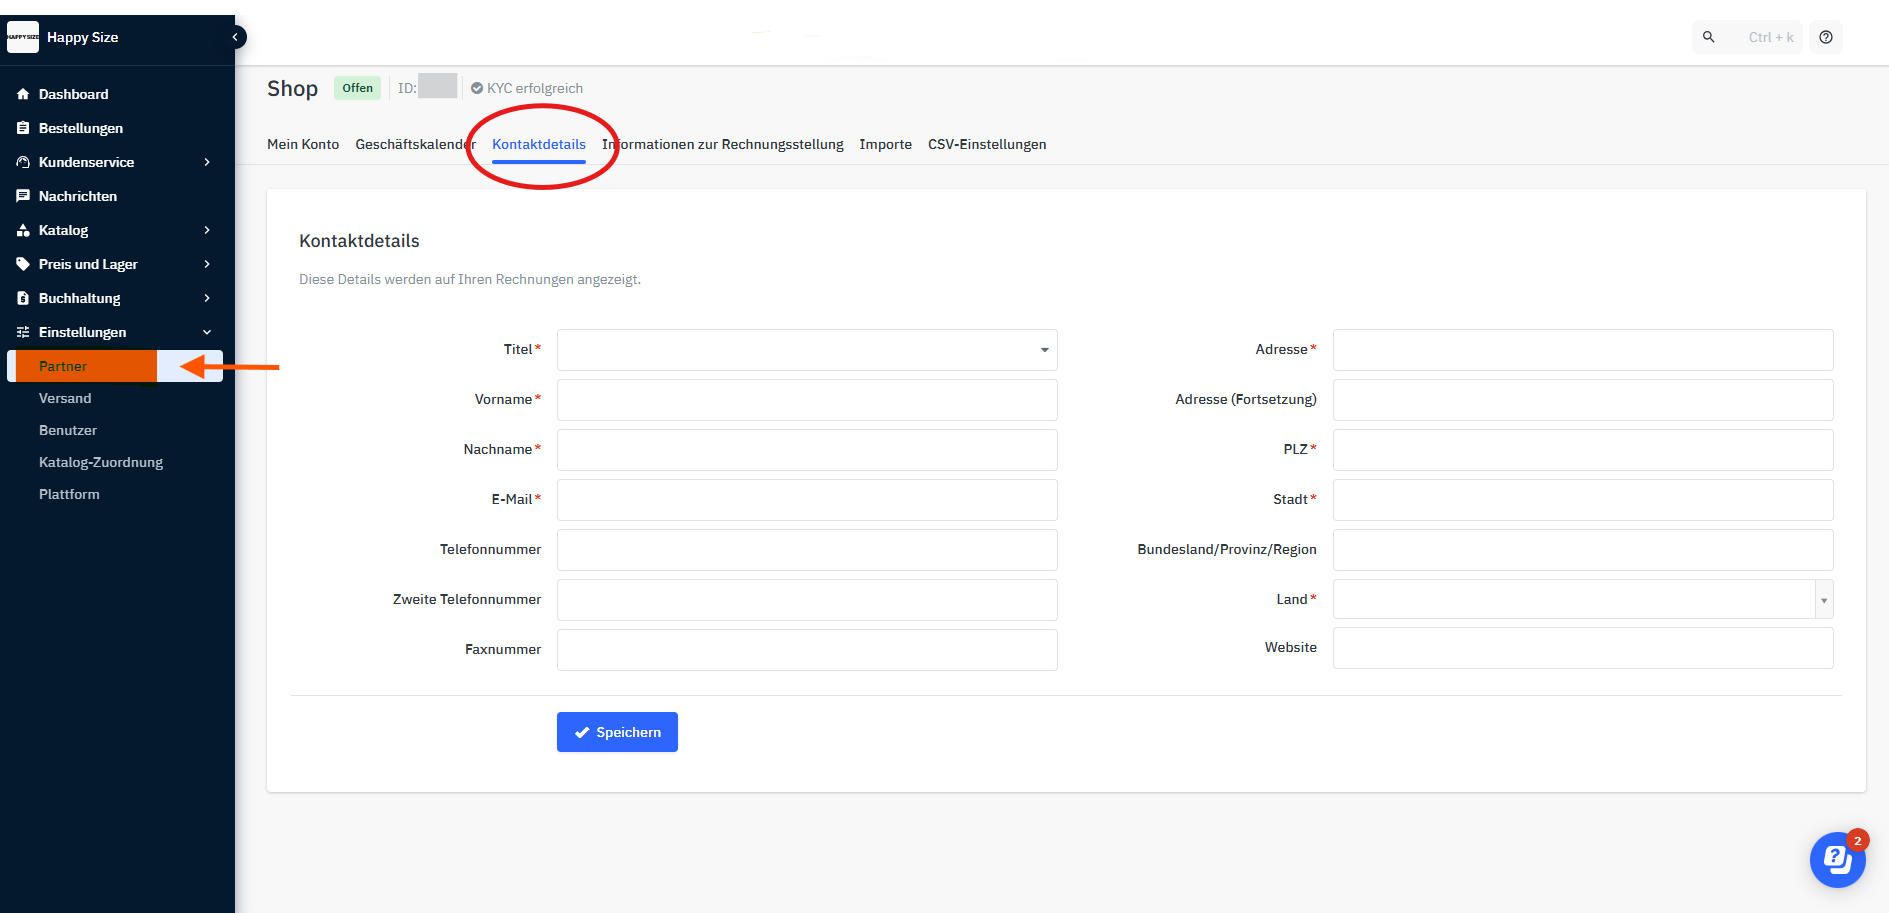
Task: Click the Dashboard home icon
Action: pyautogui.click(x=23, y=94)
